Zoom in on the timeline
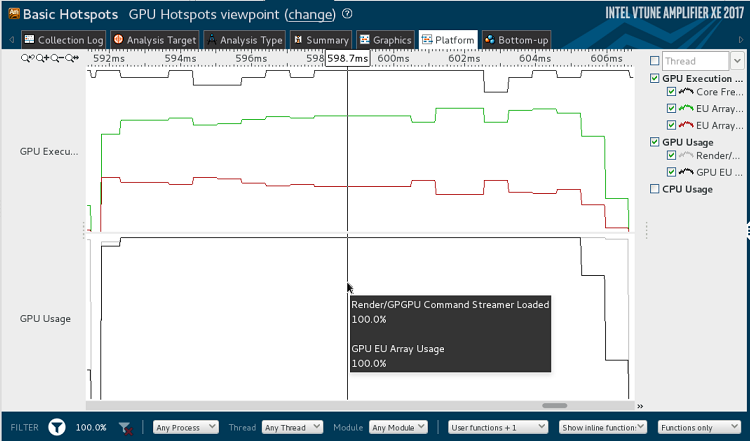 [42, 58]
